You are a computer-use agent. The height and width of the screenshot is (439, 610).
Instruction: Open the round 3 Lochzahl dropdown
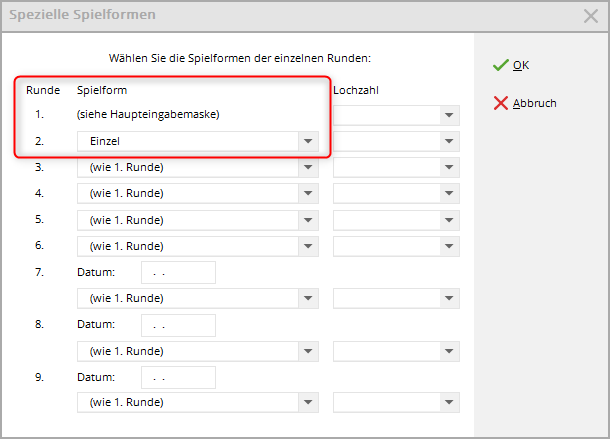449,168
